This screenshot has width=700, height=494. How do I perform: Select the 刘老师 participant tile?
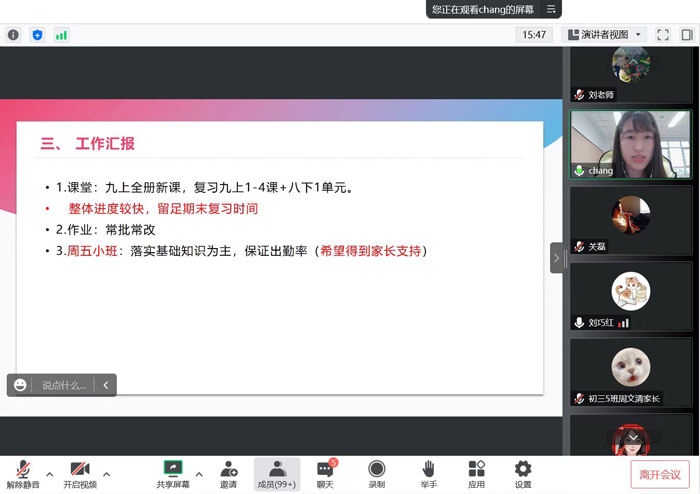pos(631,74)
